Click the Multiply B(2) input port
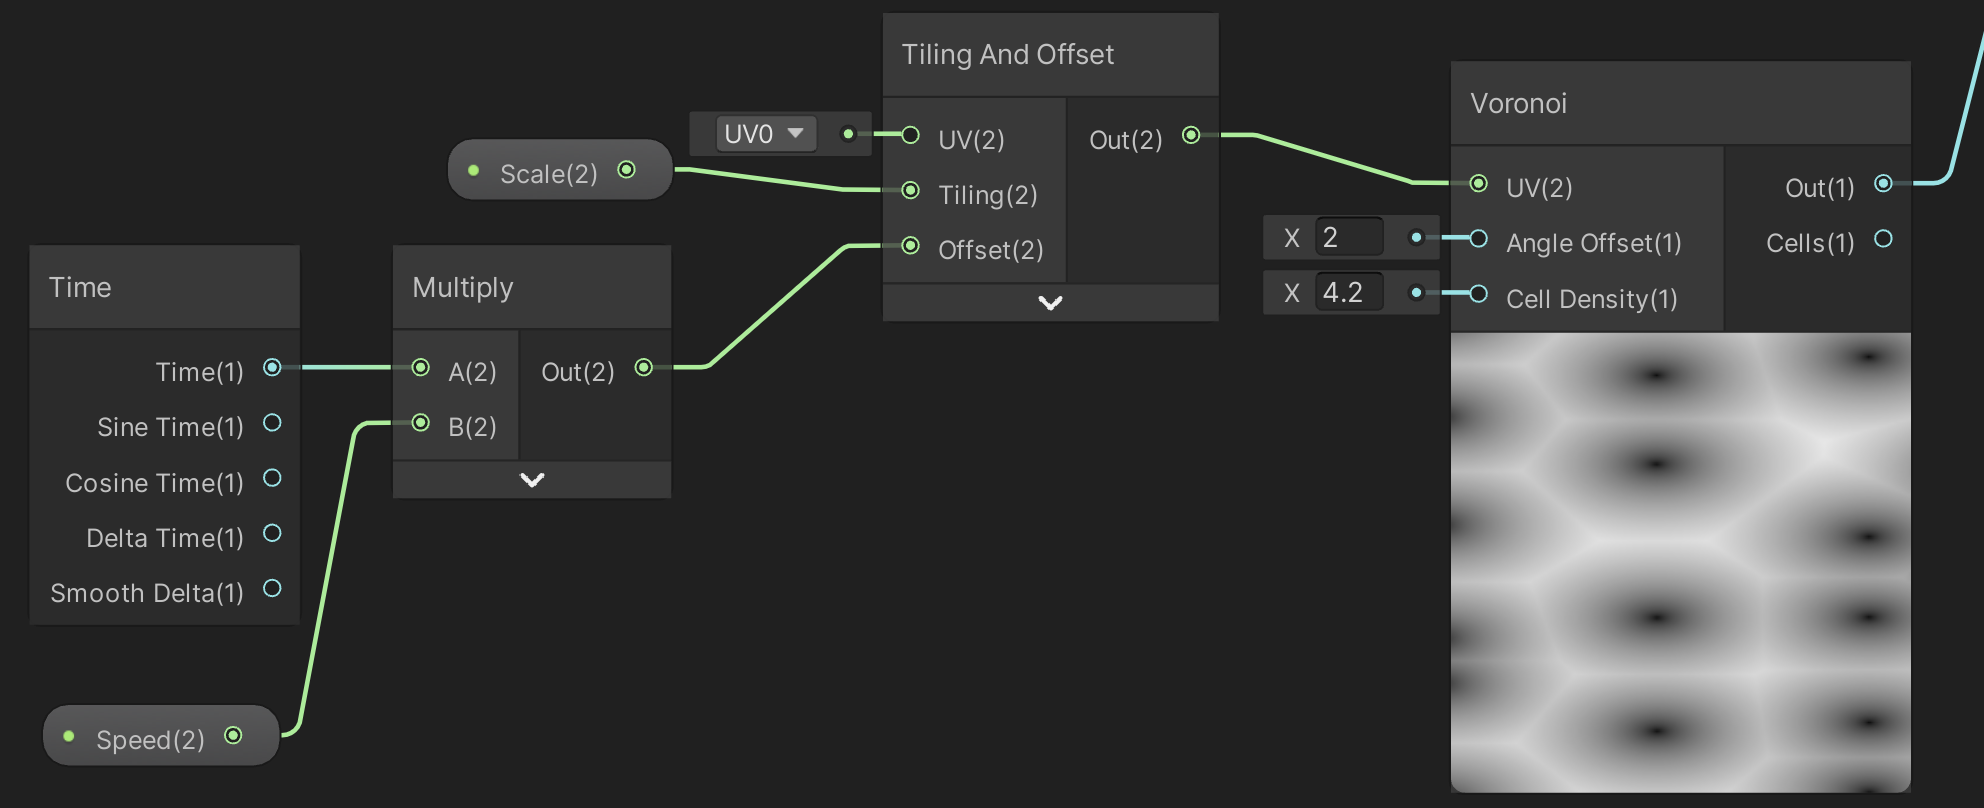The width and height of the screenshot is (1984, 808). coord(421,423)
